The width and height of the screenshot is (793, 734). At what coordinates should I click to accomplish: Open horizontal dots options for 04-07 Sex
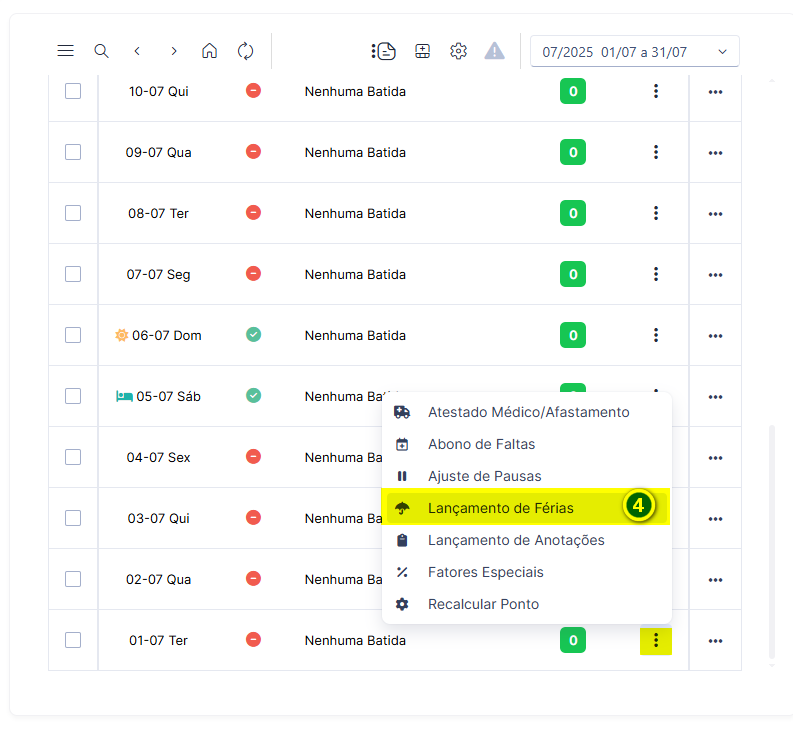click(715, 458)
